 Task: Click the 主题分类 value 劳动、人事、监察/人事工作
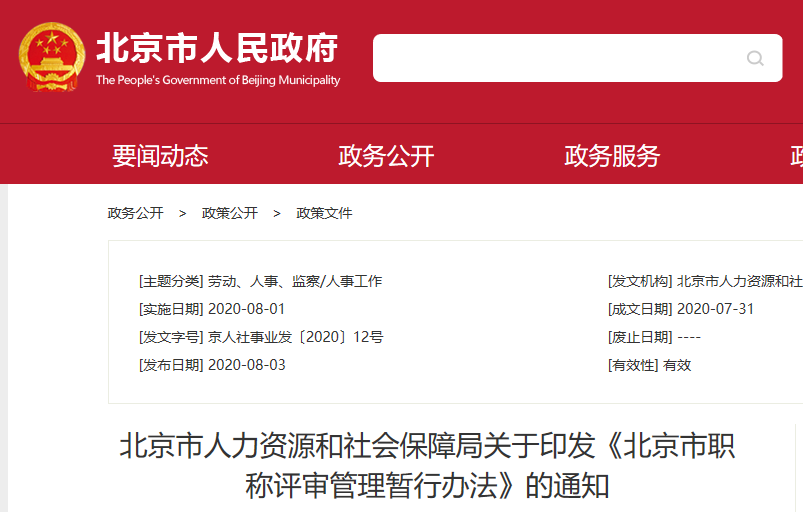coord(295,281)
